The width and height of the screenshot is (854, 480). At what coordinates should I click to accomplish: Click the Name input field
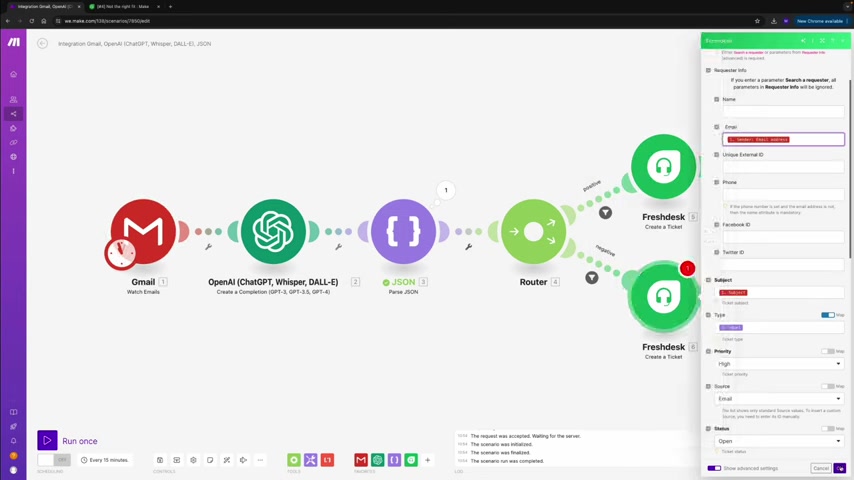tap(783, 112)
